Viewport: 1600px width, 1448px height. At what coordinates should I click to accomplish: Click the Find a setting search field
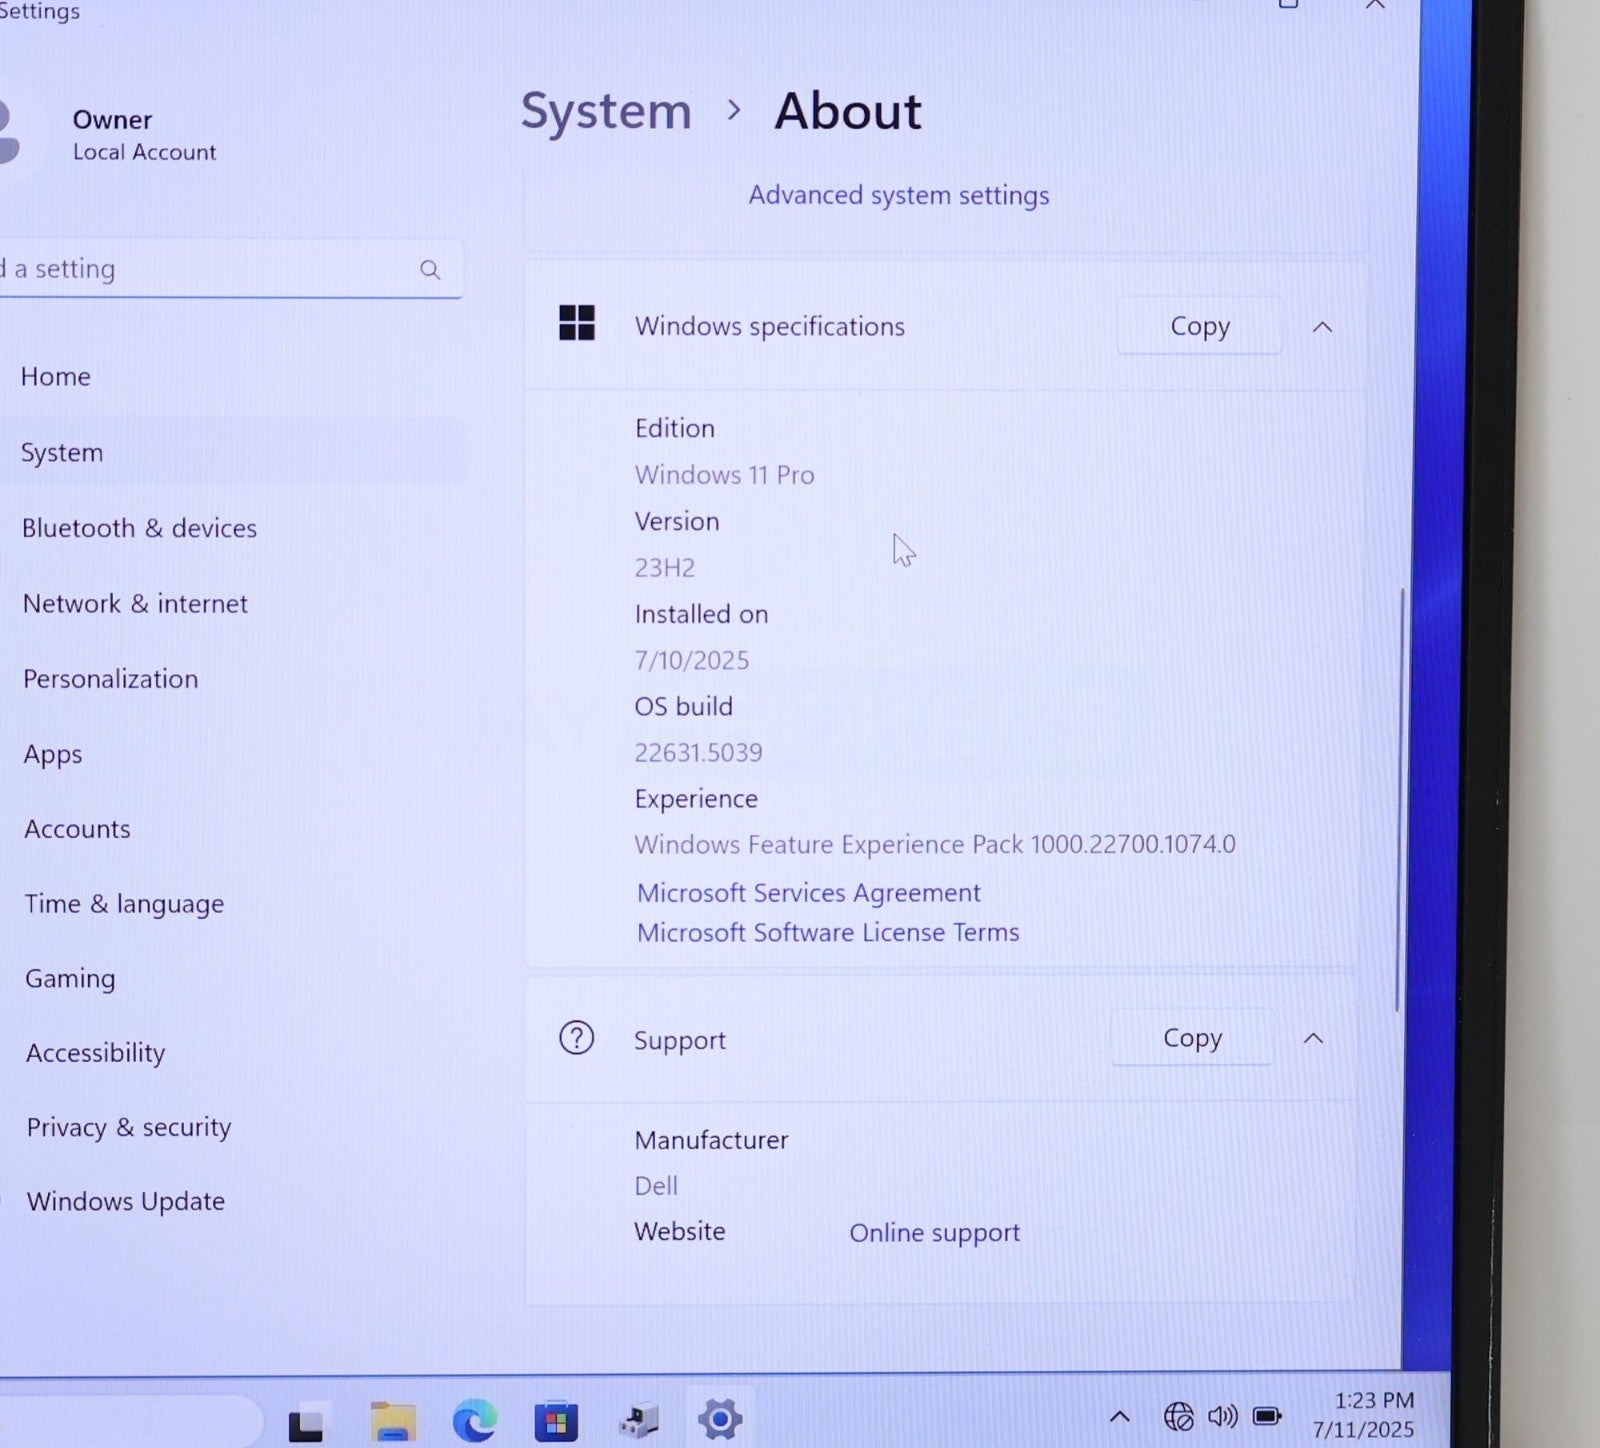(200, 269)
